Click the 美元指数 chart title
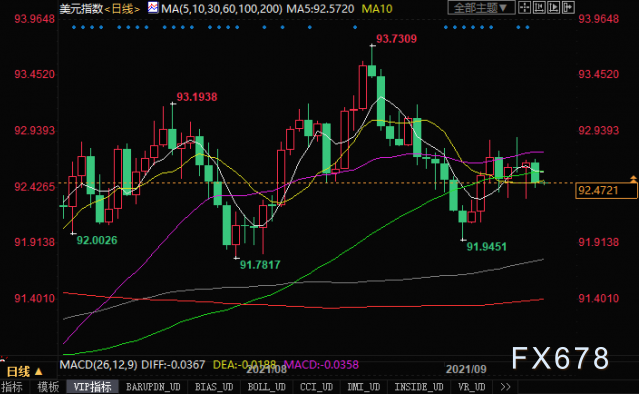640x394 pixels. 82,9
